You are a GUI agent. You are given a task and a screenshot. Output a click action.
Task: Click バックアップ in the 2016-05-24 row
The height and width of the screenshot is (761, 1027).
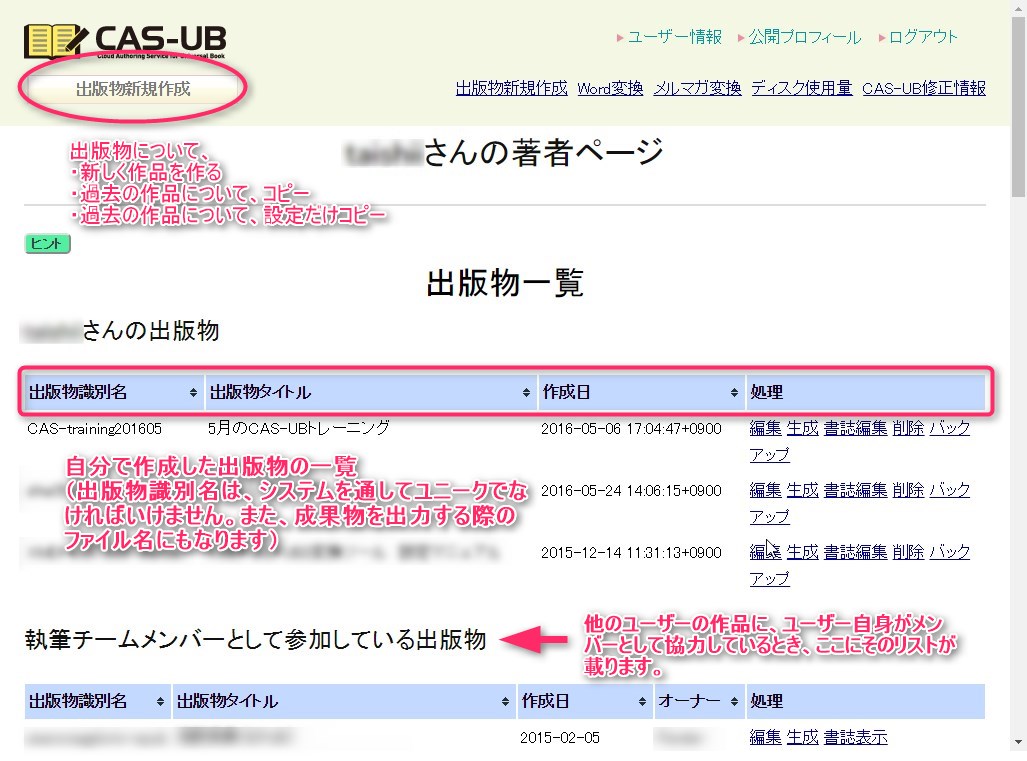click(x=949, y=490)
